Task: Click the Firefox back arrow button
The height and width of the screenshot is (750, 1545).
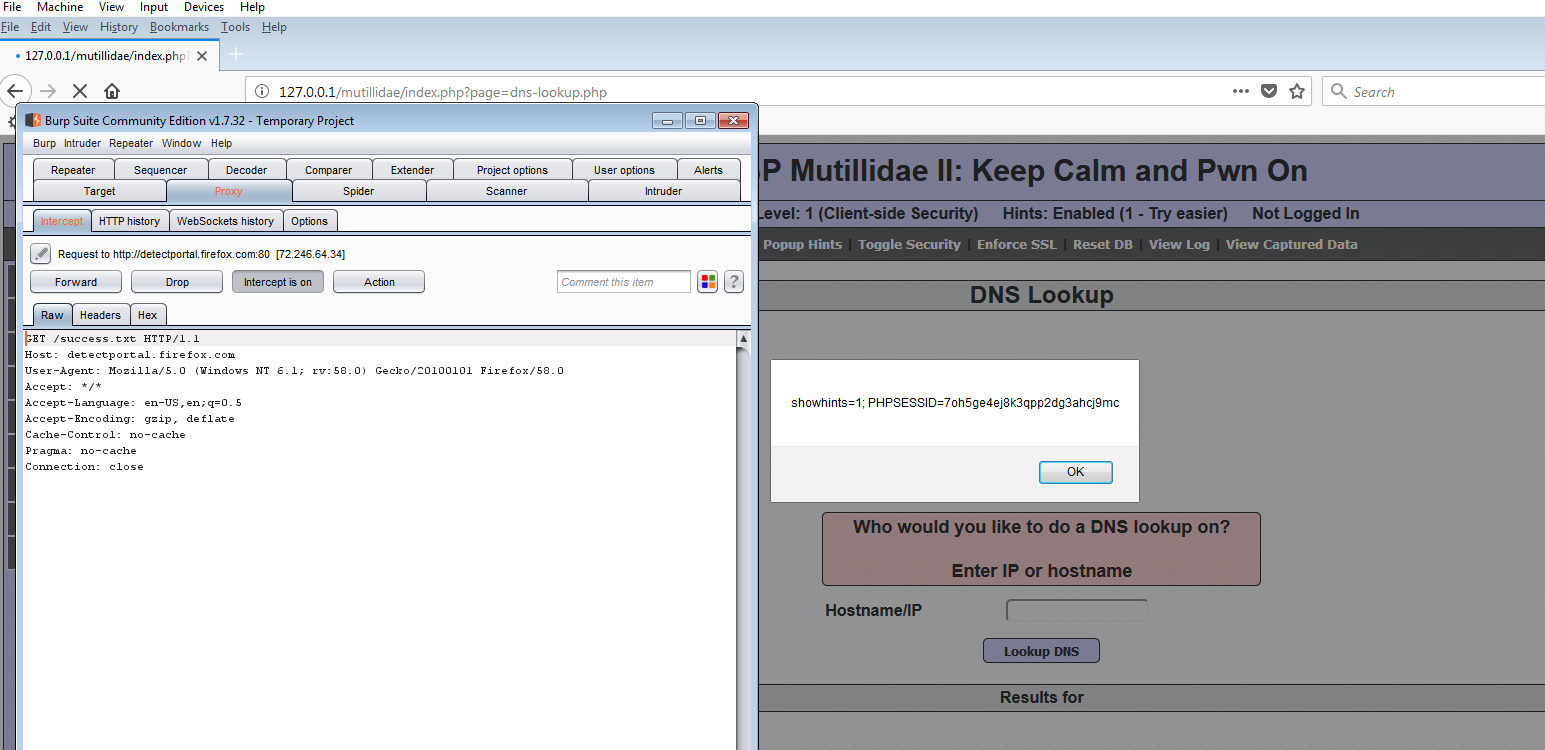Action: 14,91
